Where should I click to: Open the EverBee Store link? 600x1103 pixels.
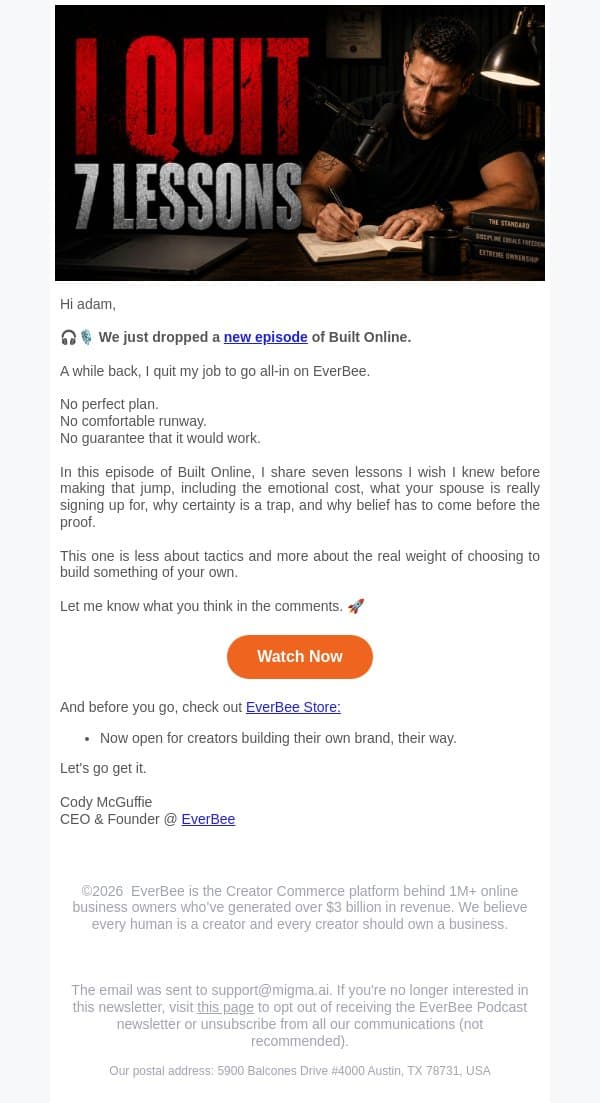coord(293,707)
